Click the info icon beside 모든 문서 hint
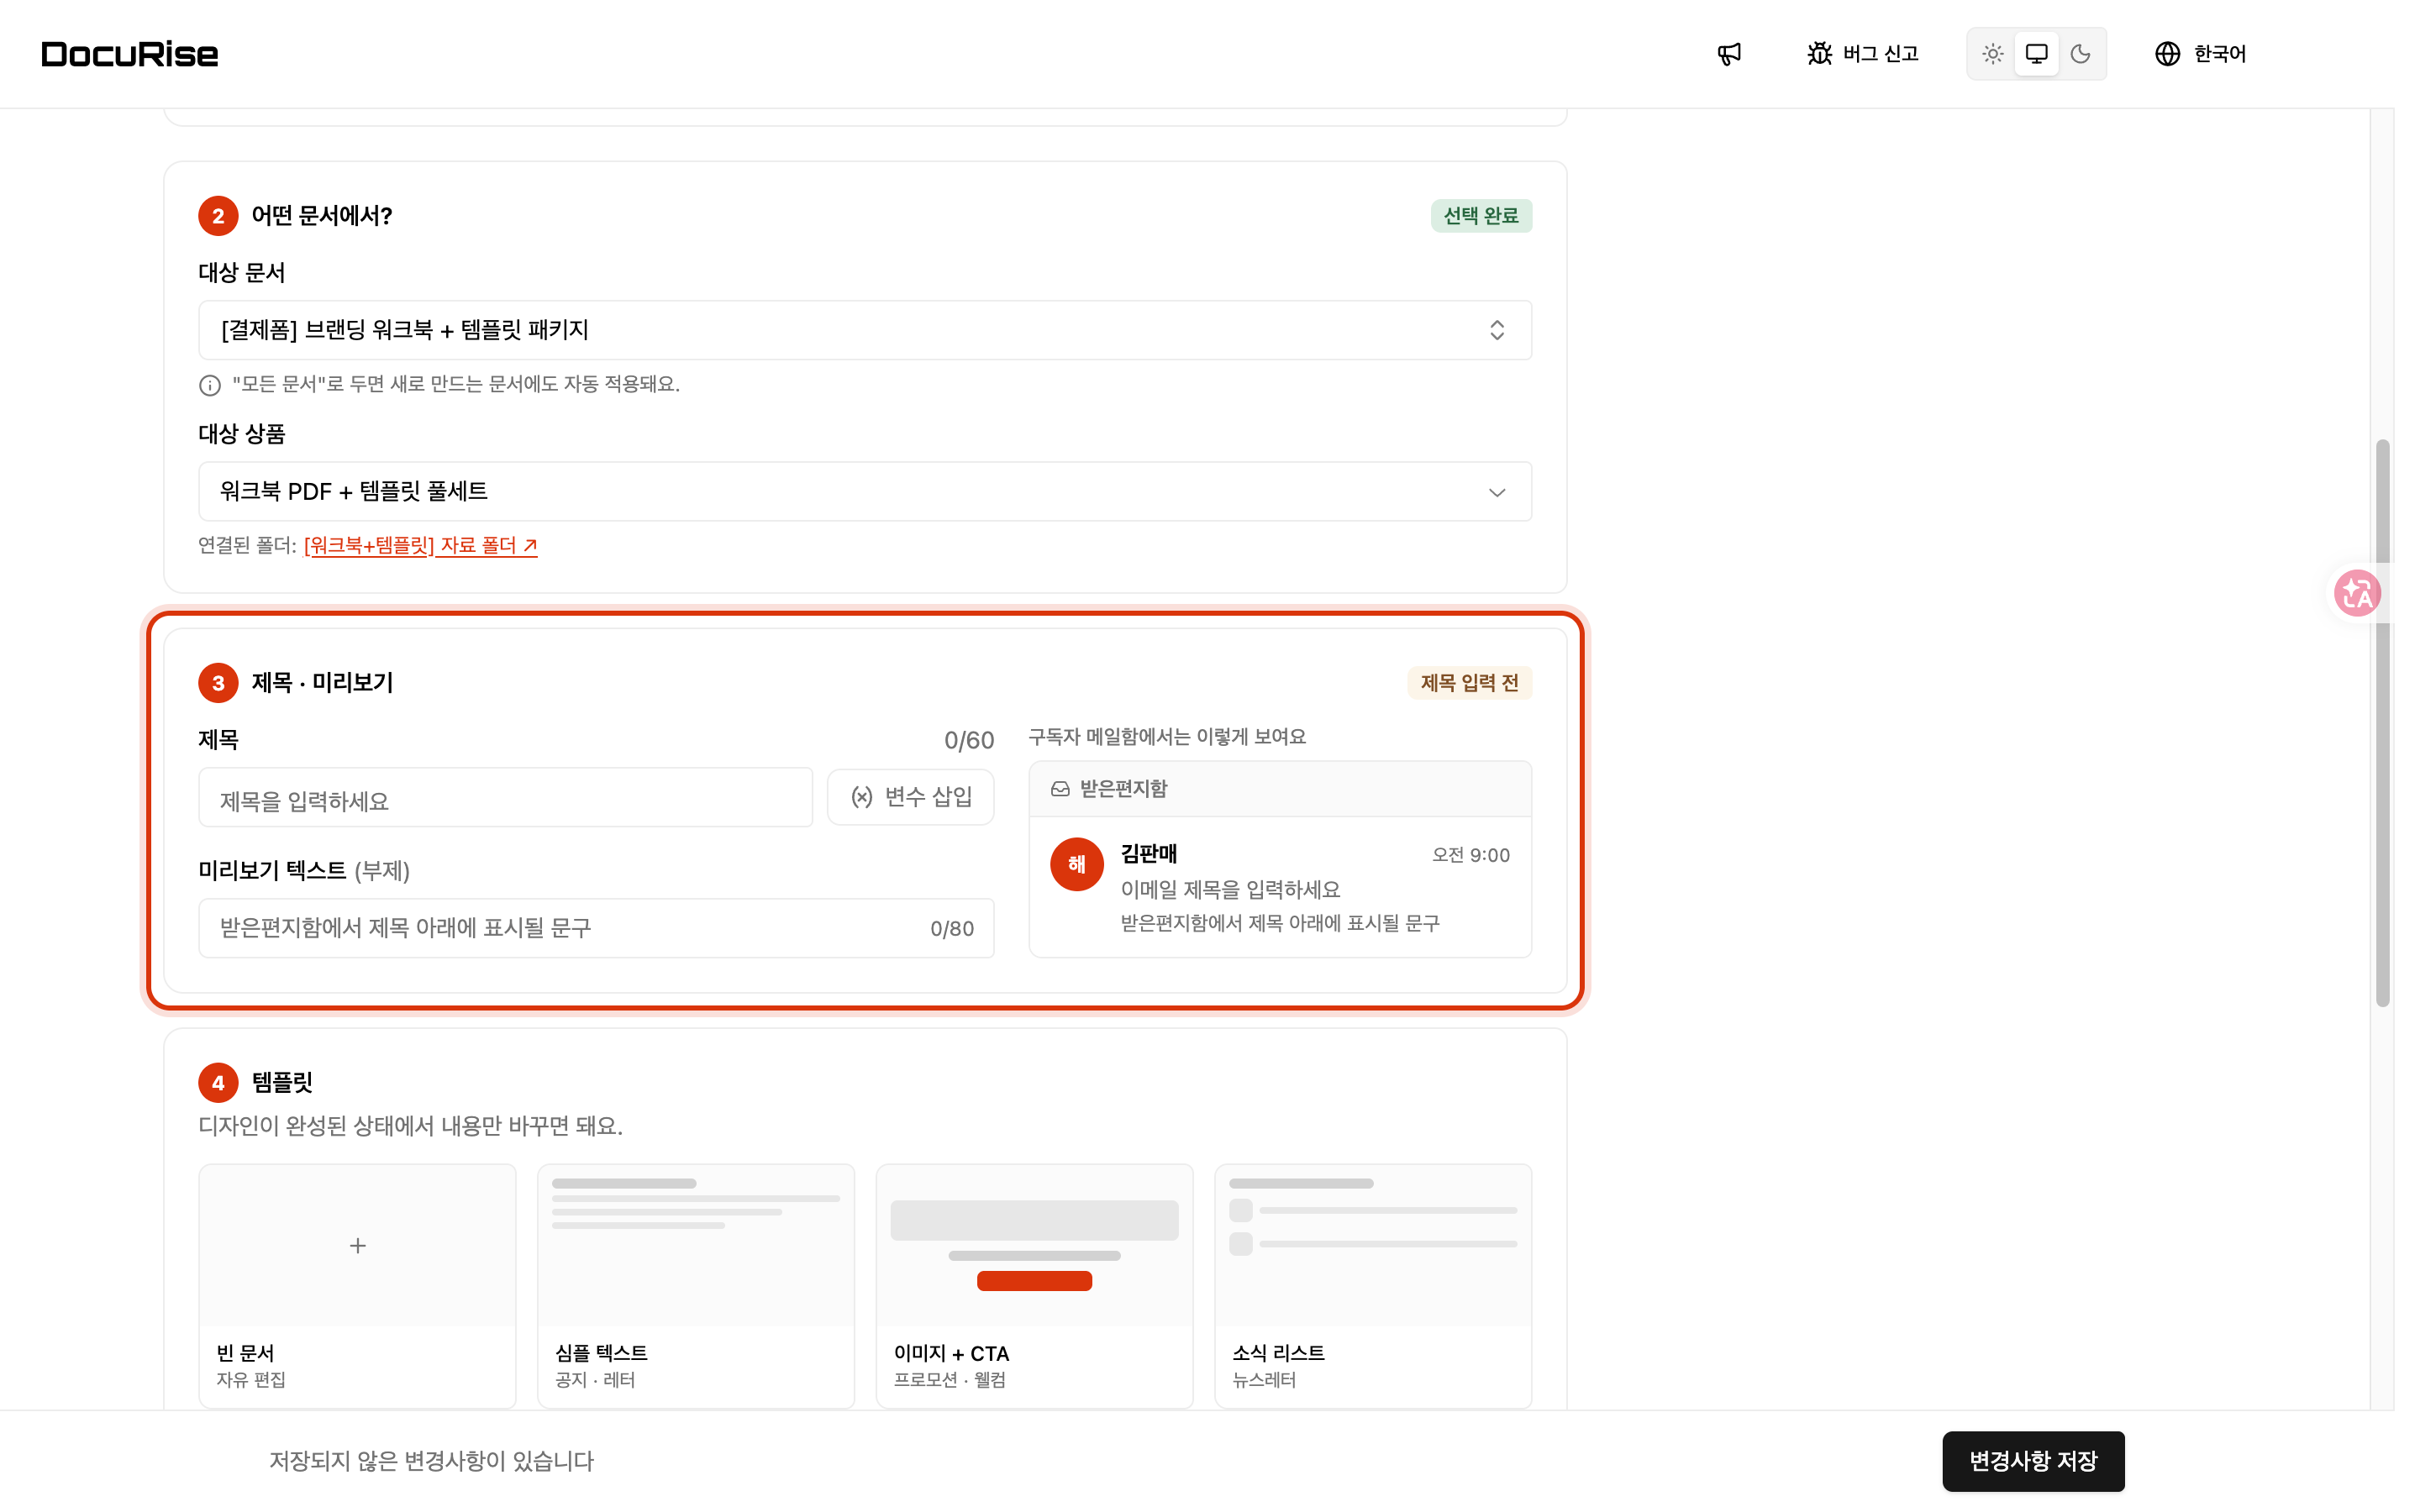 coord(210,385)
